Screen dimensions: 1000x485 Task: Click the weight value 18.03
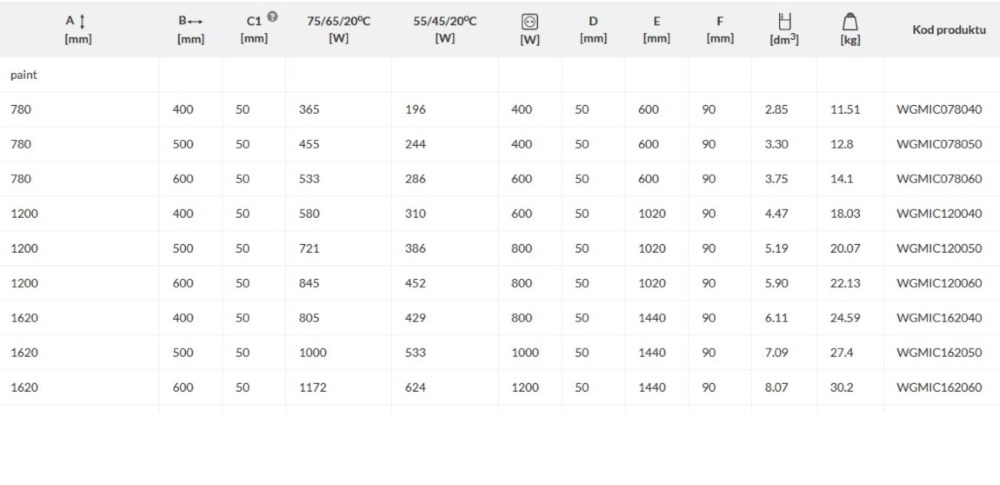point(845,214)
